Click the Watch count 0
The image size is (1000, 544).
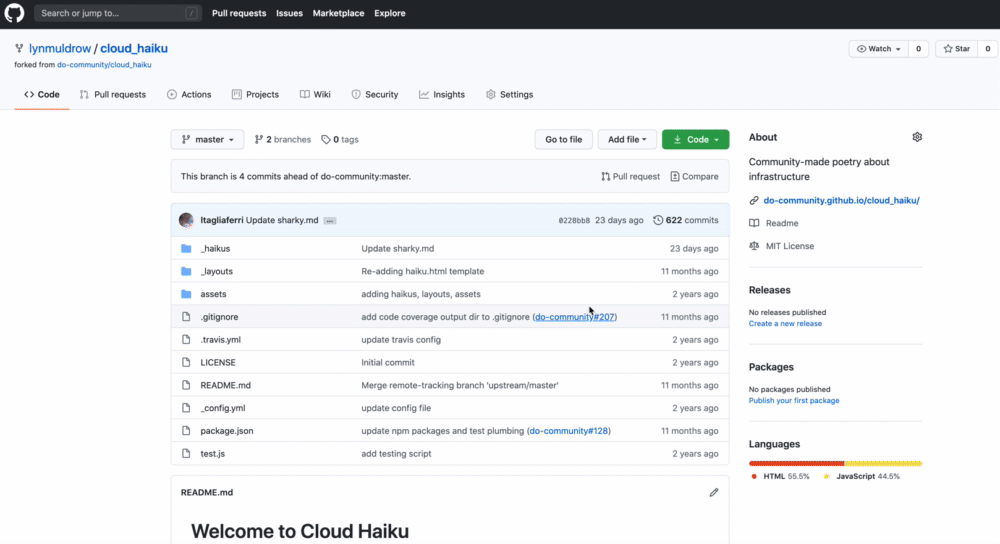[918, 48]
